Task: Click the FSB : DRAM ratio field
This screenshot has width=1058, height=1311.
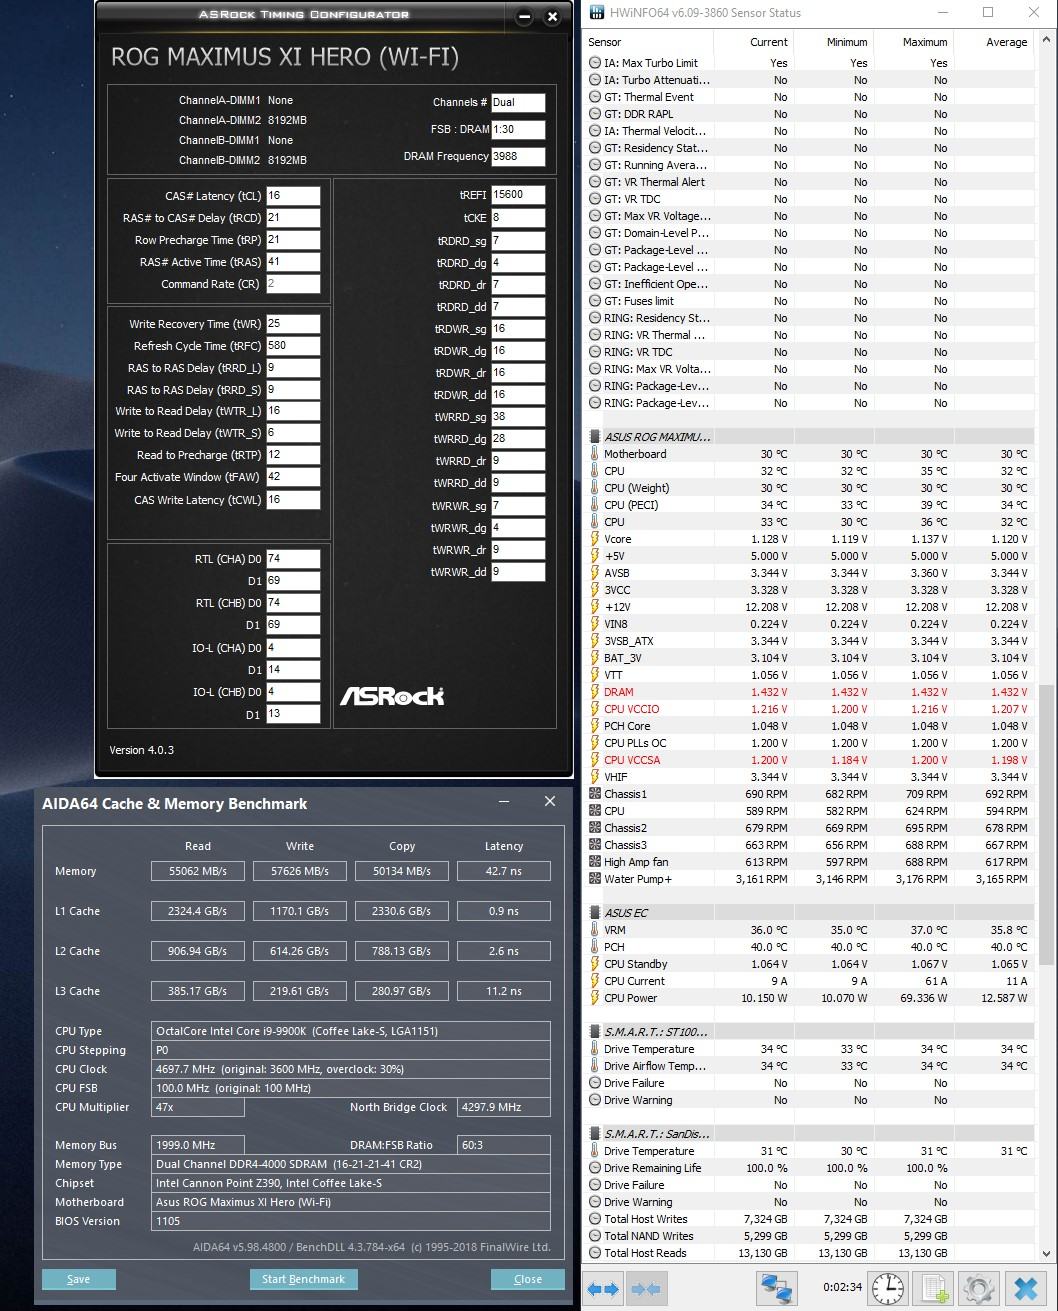Action: click(518, 130)
